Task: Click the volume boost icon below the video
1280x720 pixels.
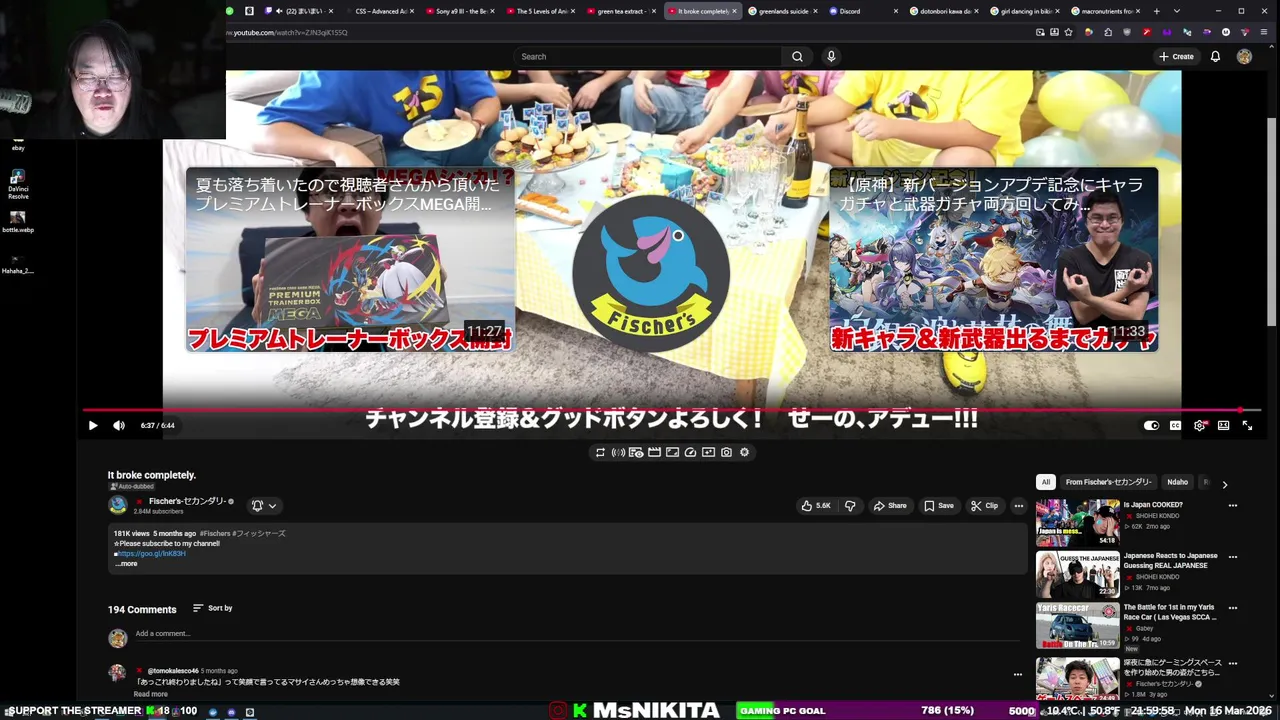Action: pyautogui.click(x=618, y=452)
